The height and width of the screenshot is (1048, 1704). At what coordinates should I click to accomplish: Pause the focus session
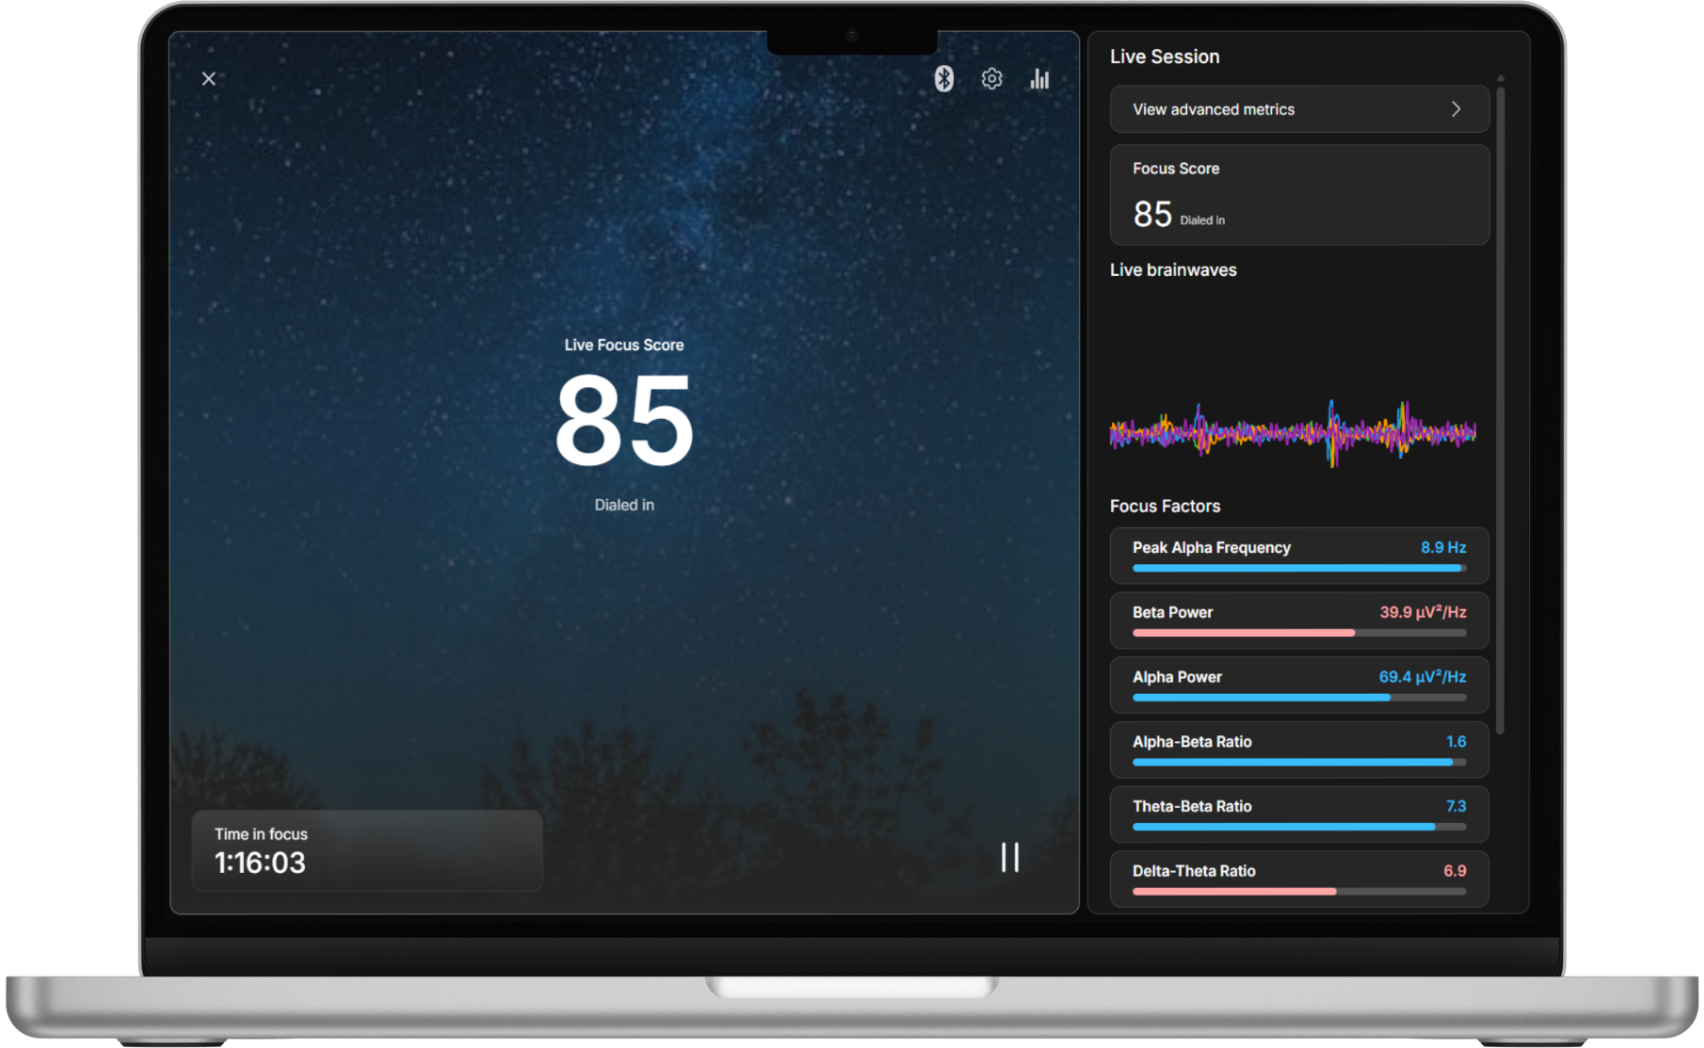click(1010, 857)
